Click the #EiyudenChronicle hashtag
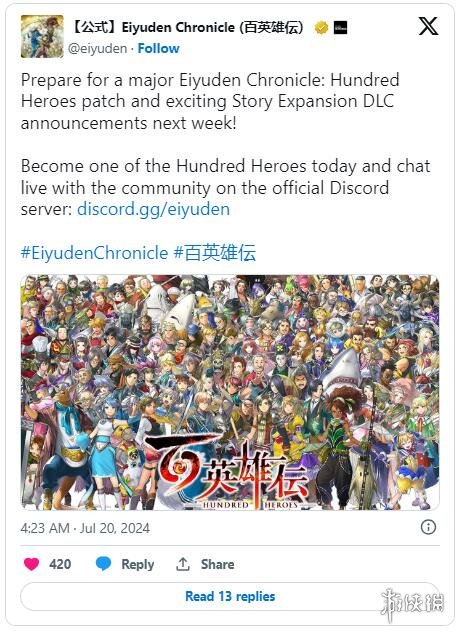The width and height of the screenshot is (459, 633). tap(94, 253)
